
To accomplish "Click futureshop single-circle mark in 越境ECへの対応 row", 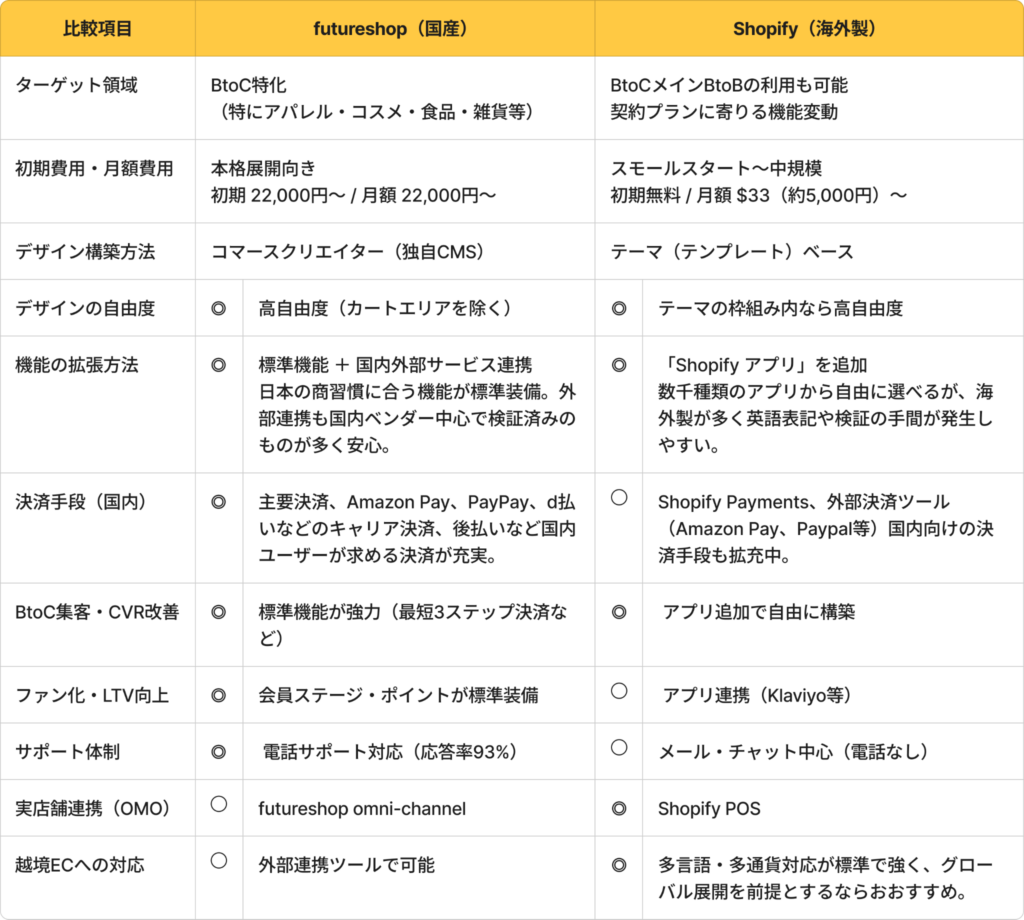I will pos(219,861).
